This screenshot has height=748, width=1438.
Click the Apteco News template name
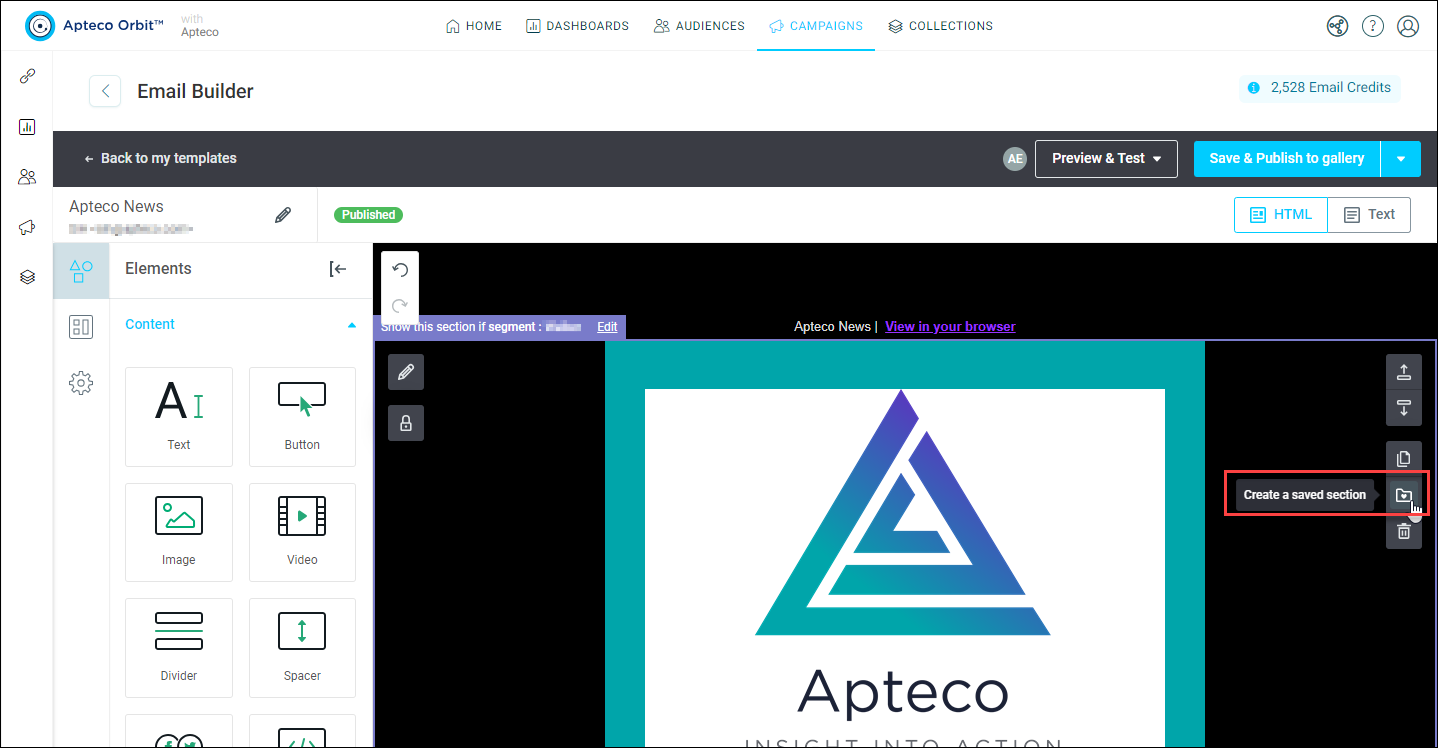[116, 207]
